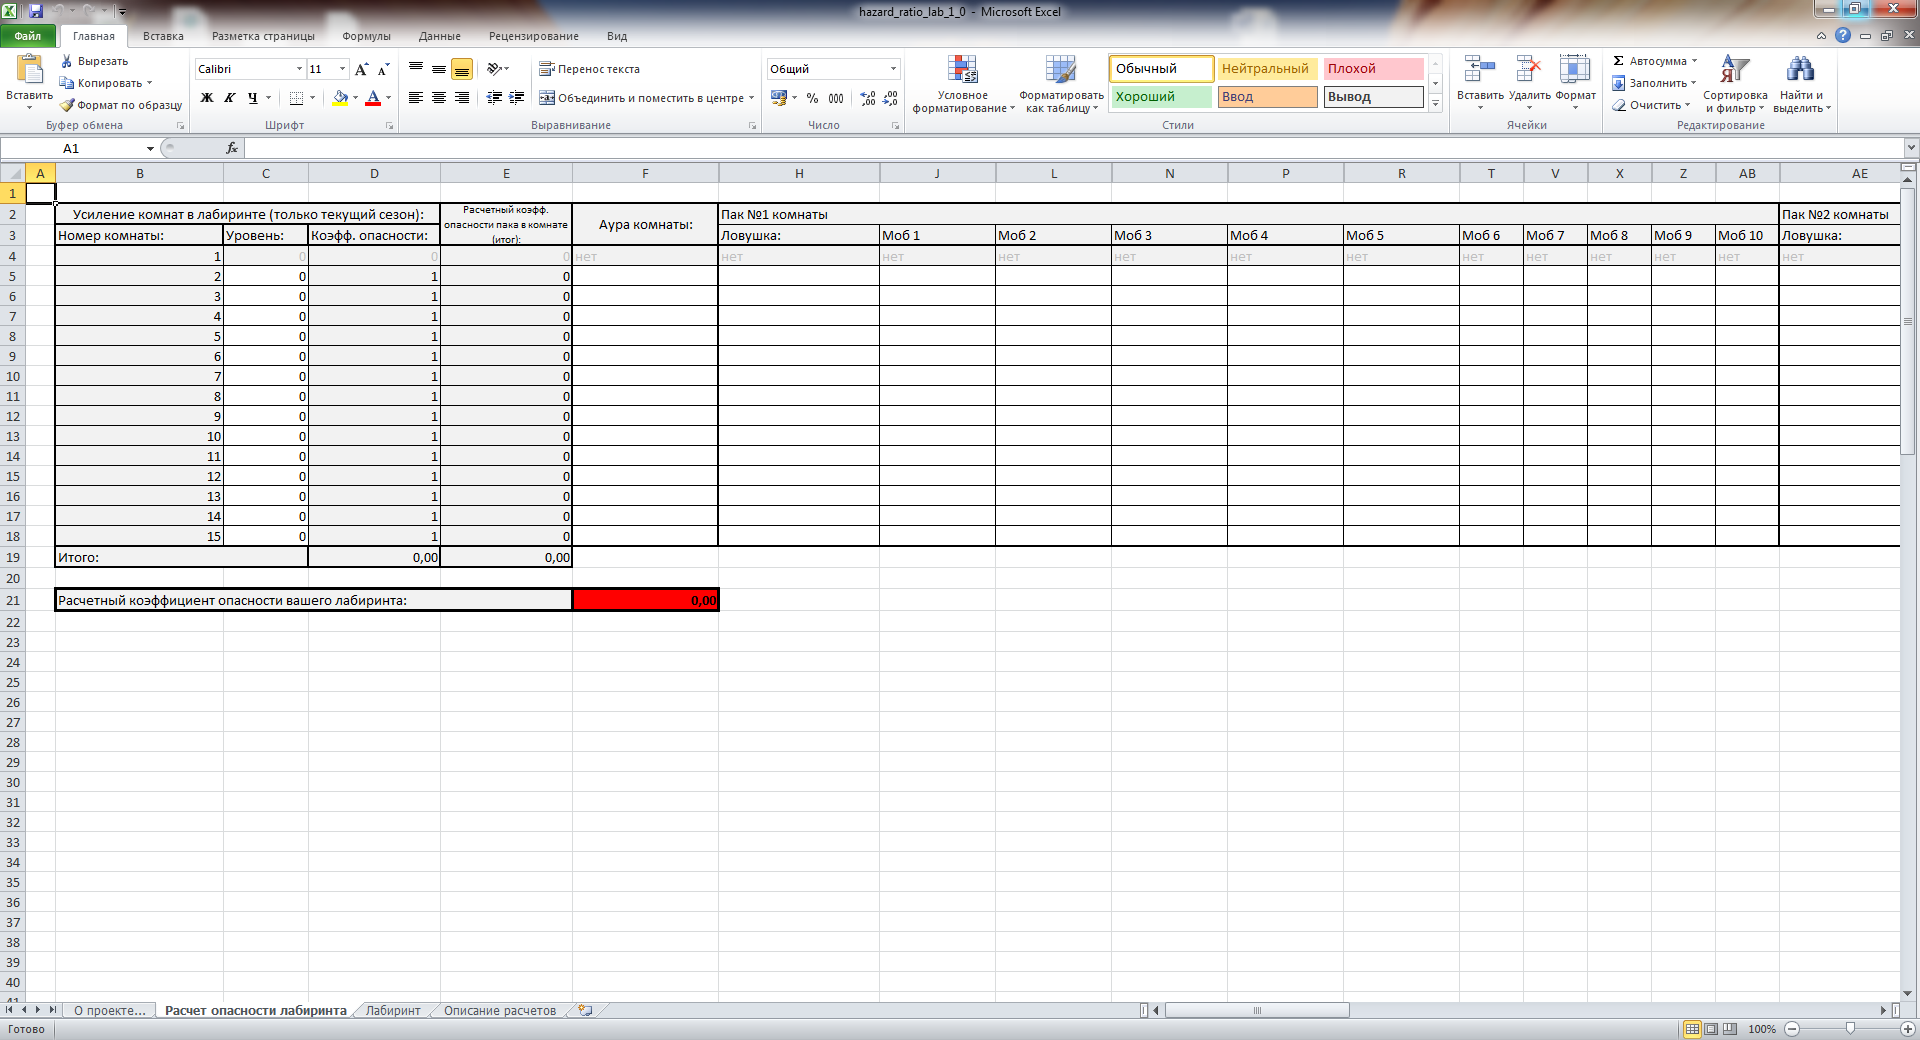Toggle italic formatting button
Screen dimensions: 1920x1040
tap(230, 98)
